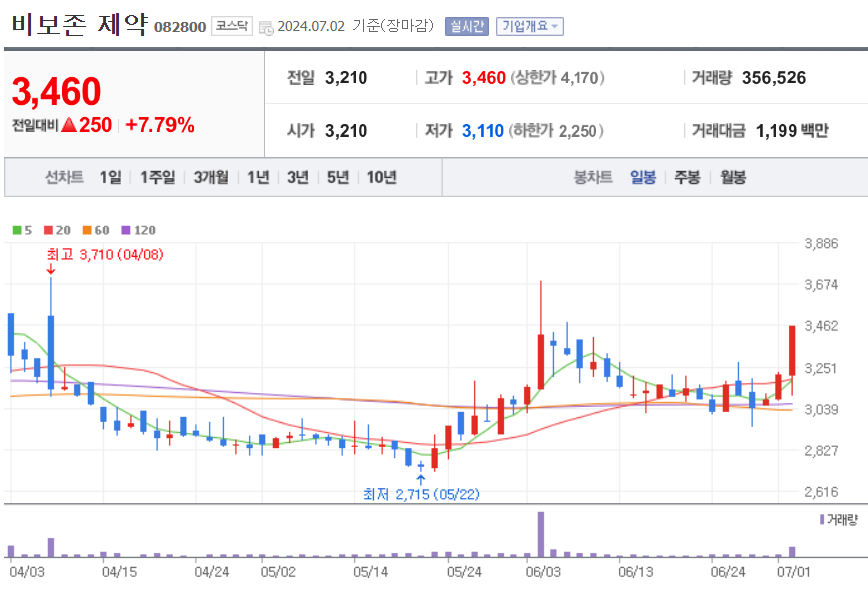Click the purple 거래량 legend marker
The height and width of the screenshot is (601, 868).
(822, 520)
